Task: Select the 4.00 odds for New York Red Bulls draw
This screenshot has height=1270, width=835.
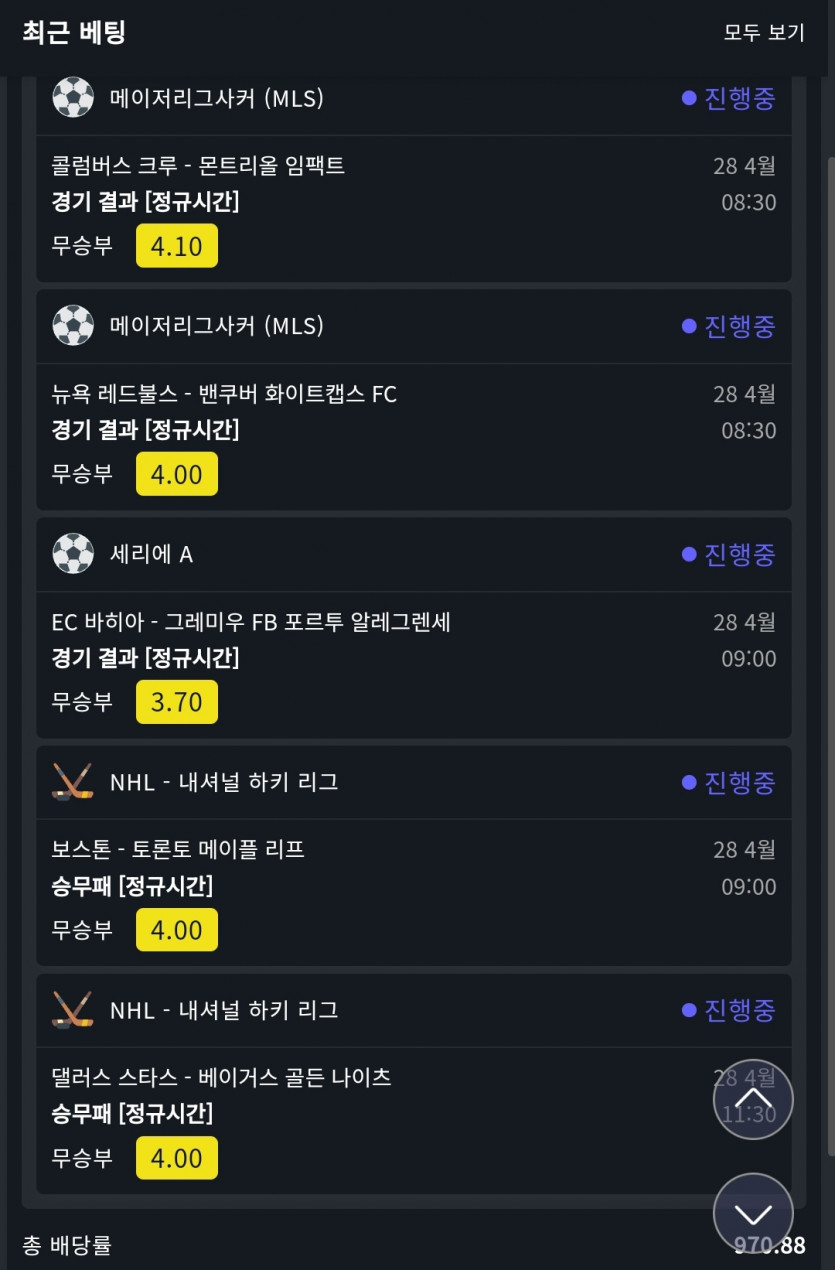Action: coord(177,474)
